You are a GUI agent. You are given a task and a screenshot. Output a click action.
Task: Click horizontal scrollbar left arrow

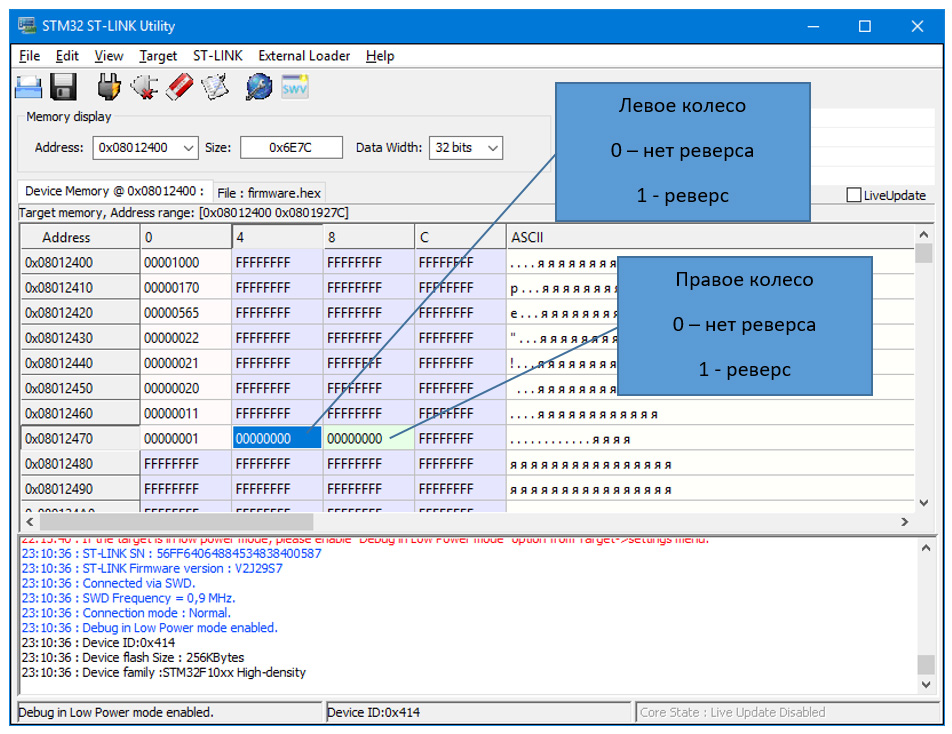pos(29,522)
